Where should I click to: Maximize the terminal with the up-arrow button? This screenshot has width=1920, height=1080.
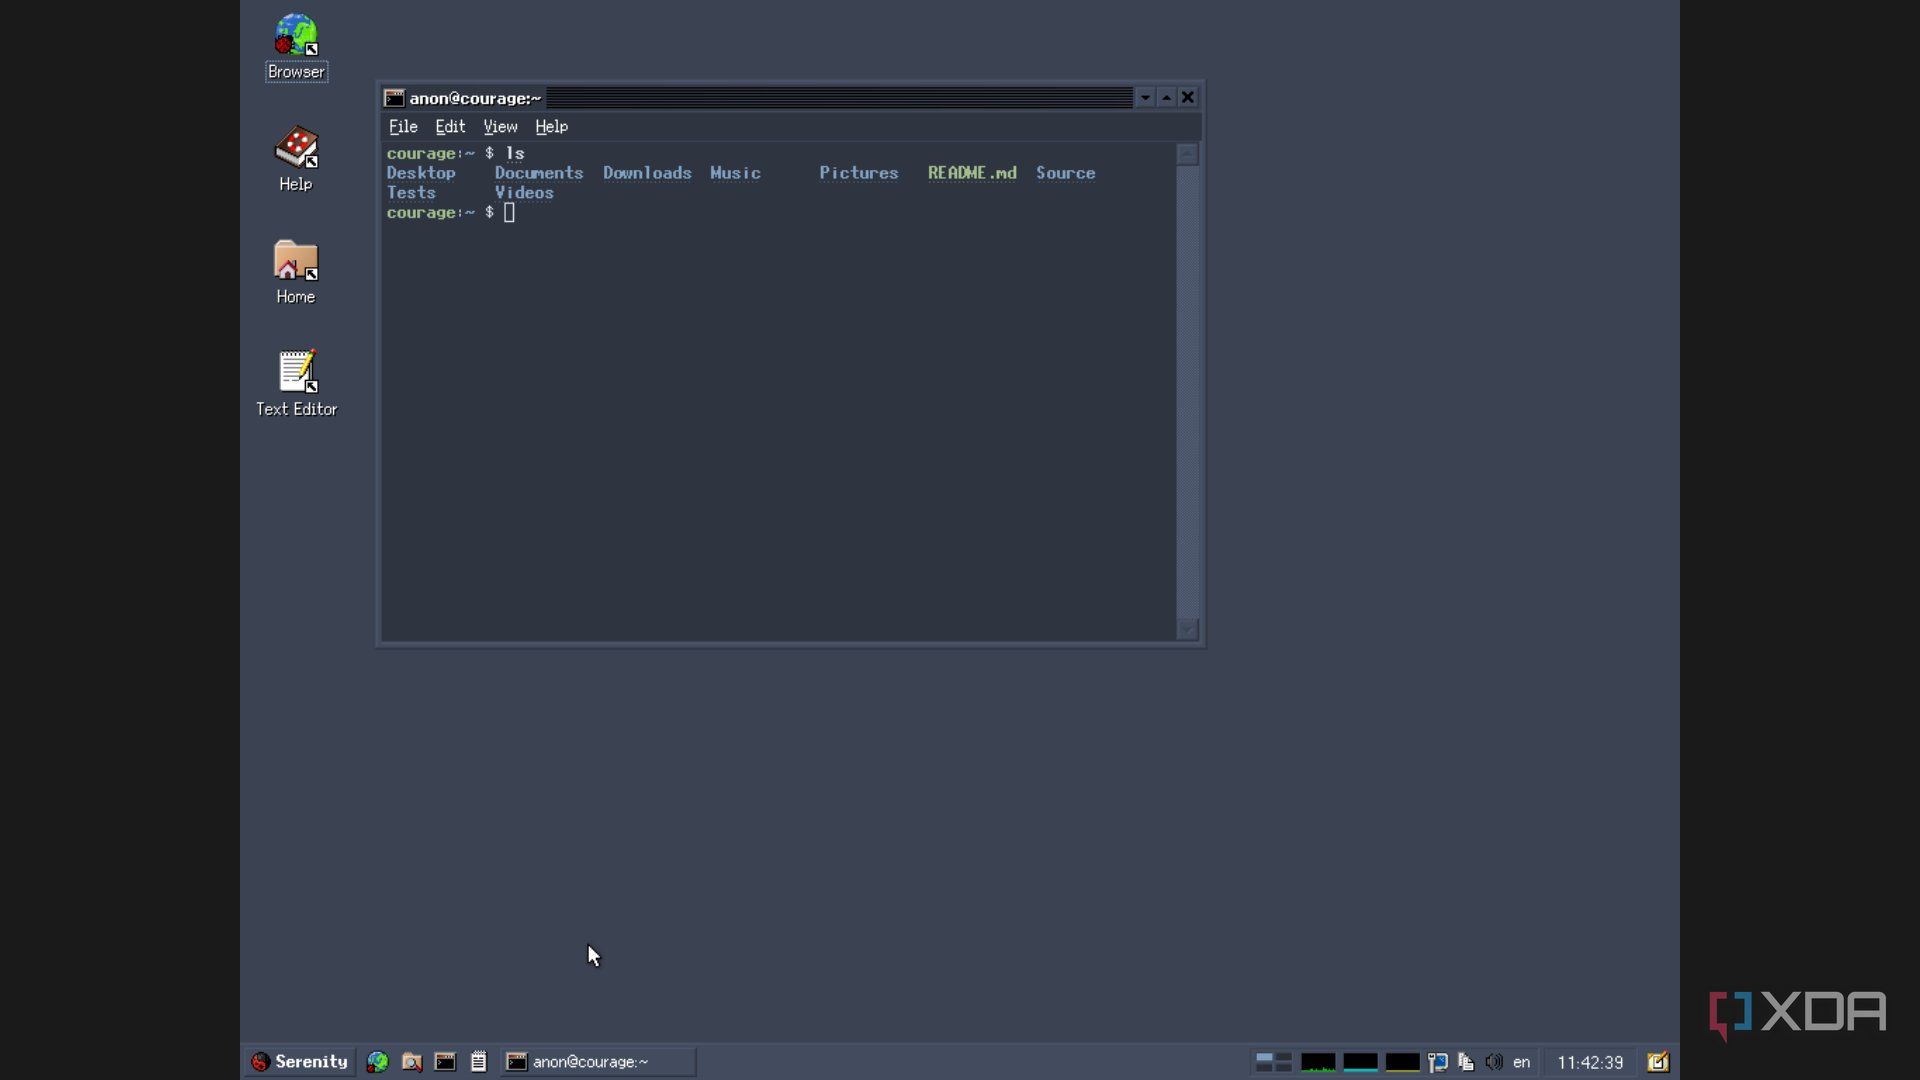[x=1166, y=98]
